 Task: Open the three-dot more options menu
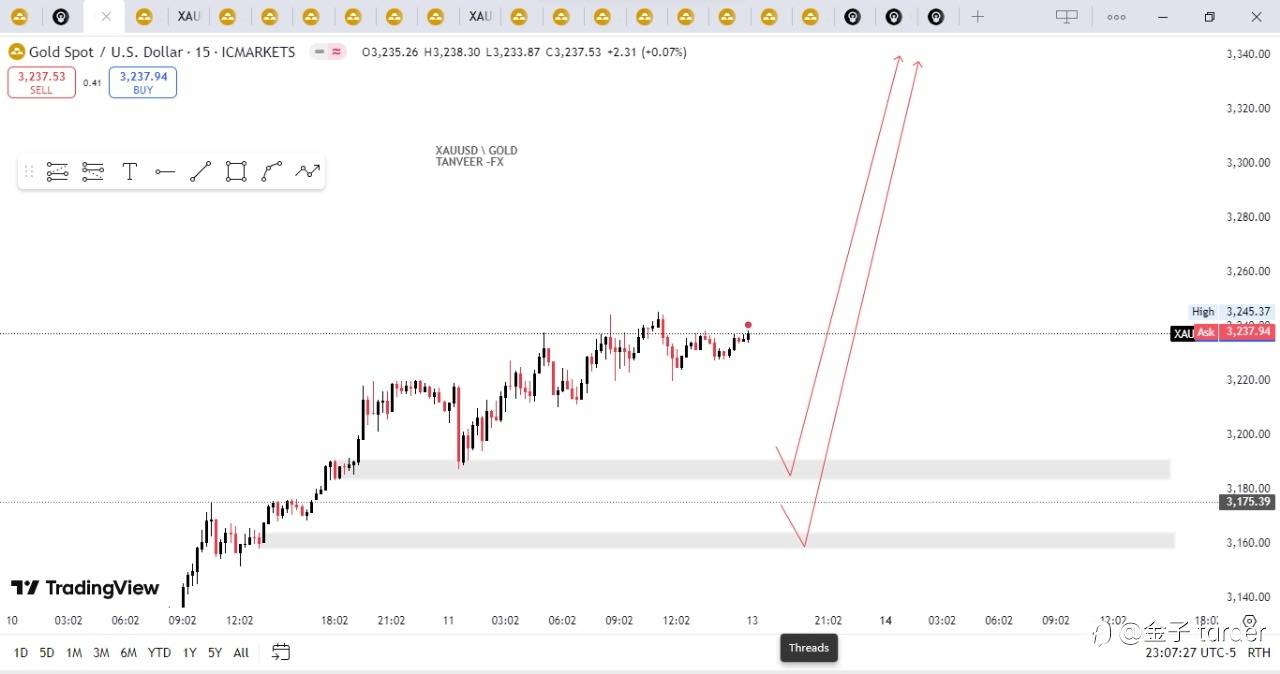(1116, 17)
